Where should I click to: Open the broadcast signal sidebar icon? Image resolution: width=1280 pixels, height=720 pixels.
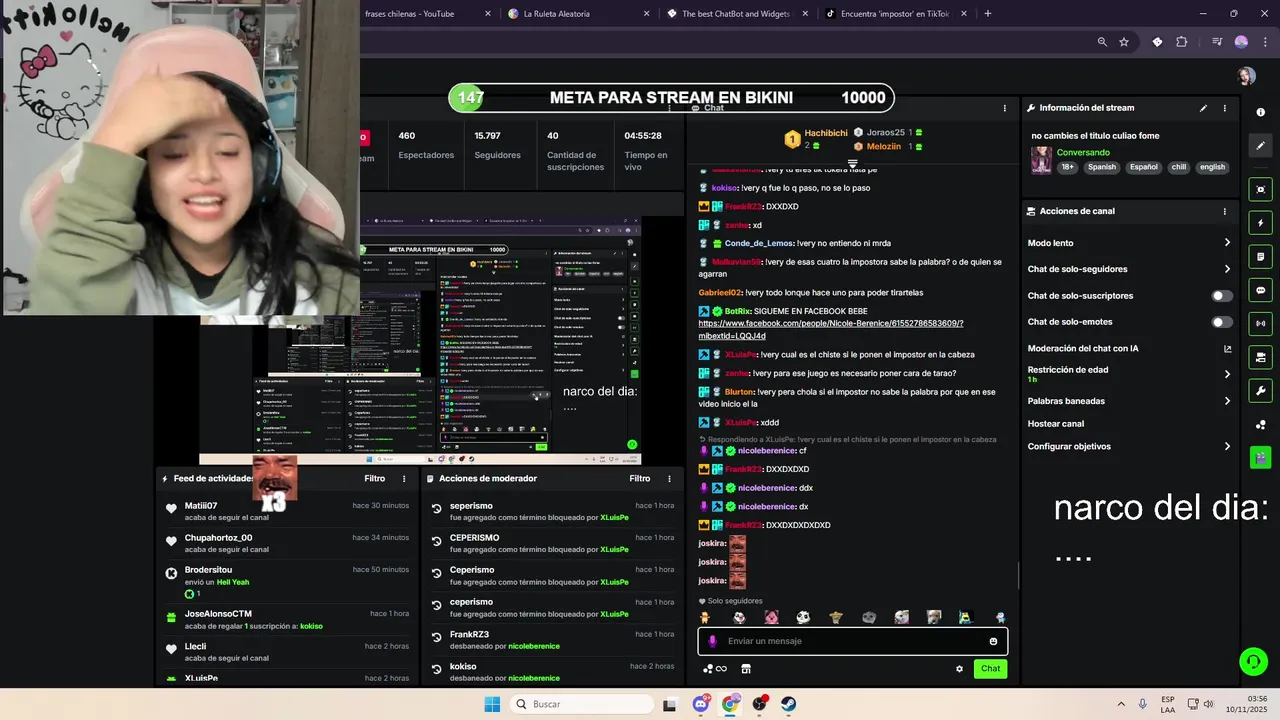click(x=1260, y=323)
